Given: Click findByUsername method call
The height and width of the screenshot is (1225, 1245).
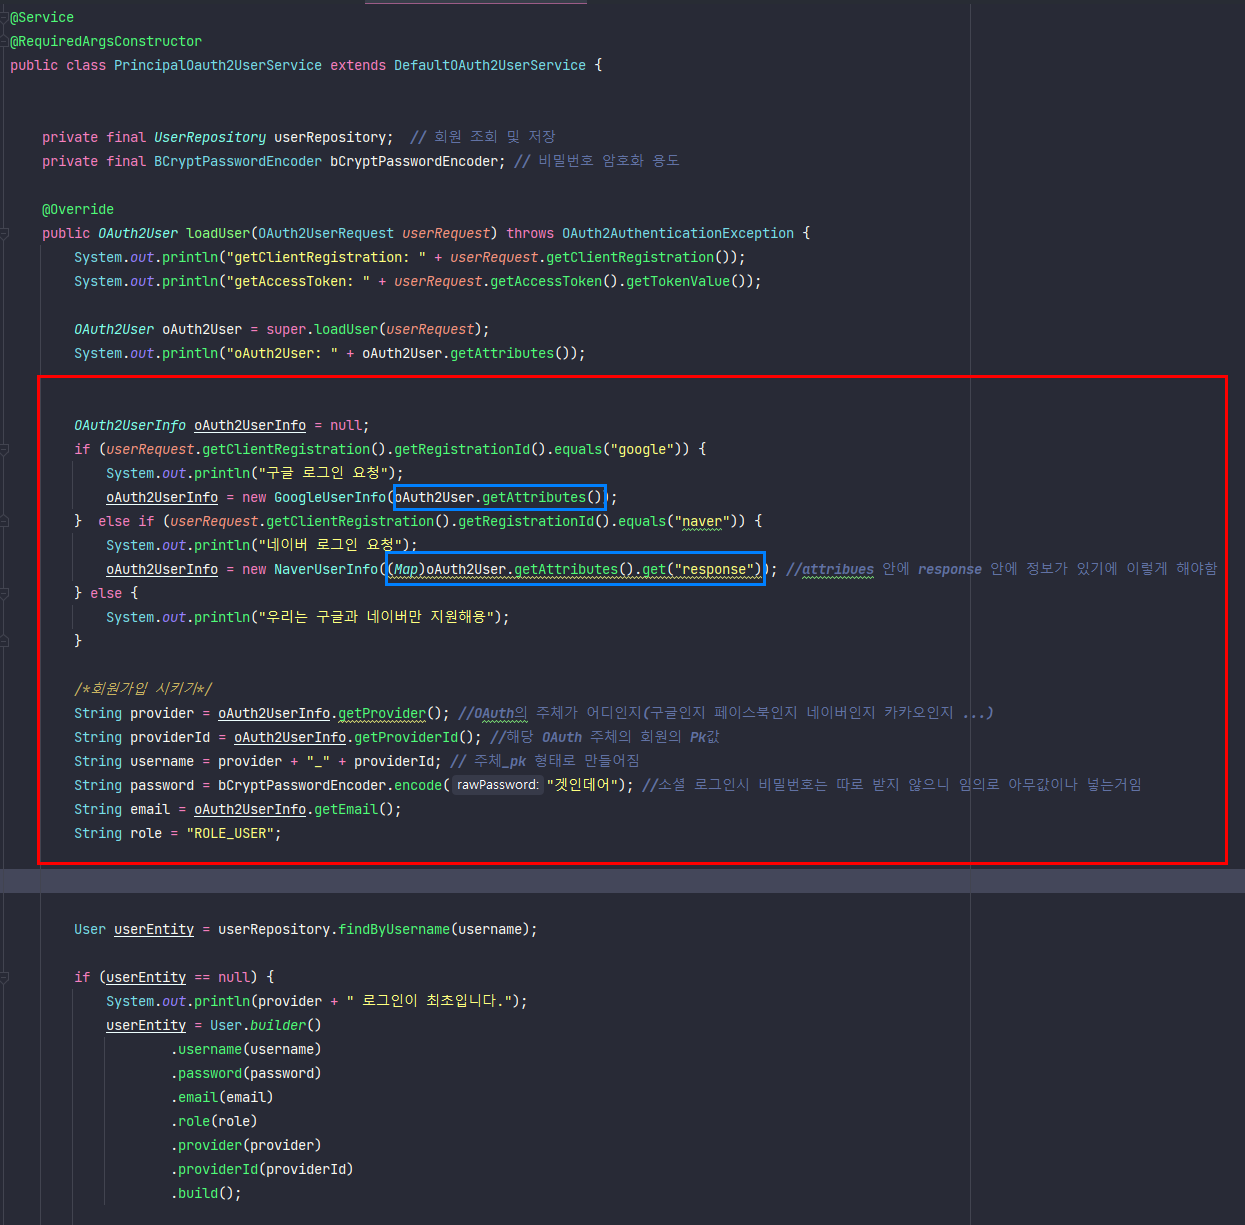Looking at the screenshot, I should (x=394, y=929).
